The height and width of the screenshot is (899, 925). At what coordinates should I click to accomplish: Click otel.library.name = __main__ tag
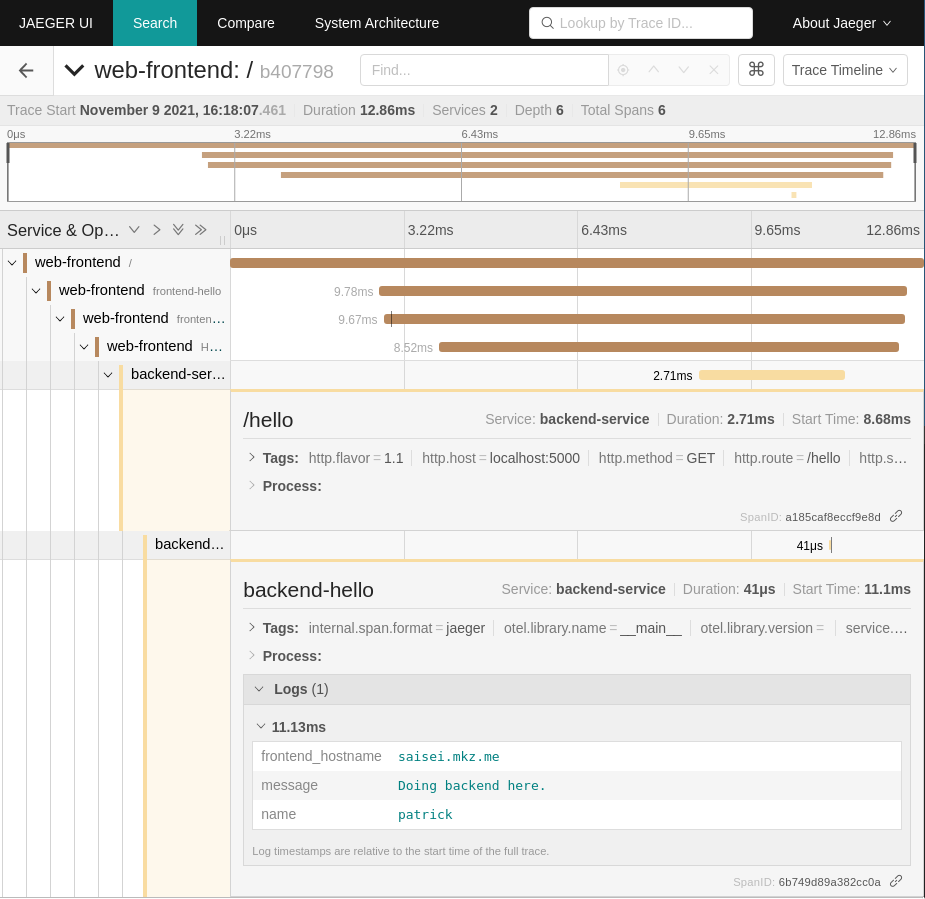coord(592,628)
